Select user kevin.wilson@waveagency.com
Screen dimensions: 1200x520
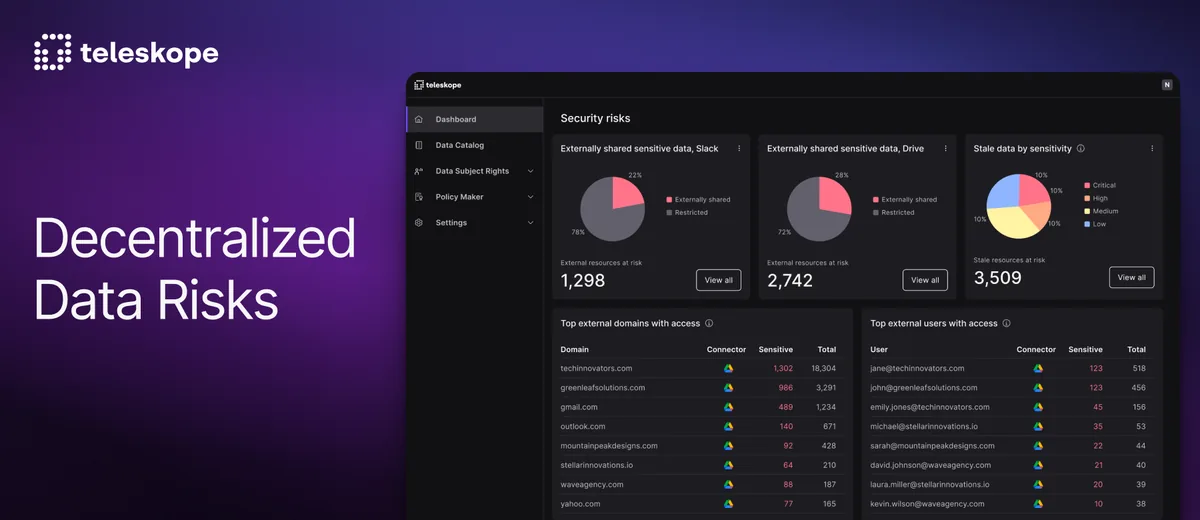coord(926,504)
